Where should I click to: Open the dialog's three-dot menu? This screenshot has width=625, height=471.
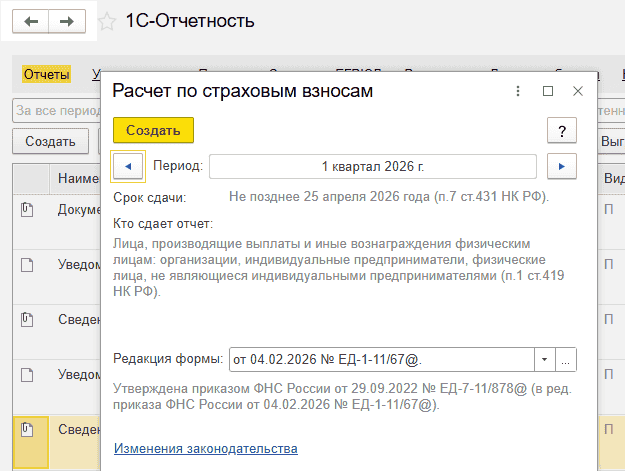pos(518,91)
